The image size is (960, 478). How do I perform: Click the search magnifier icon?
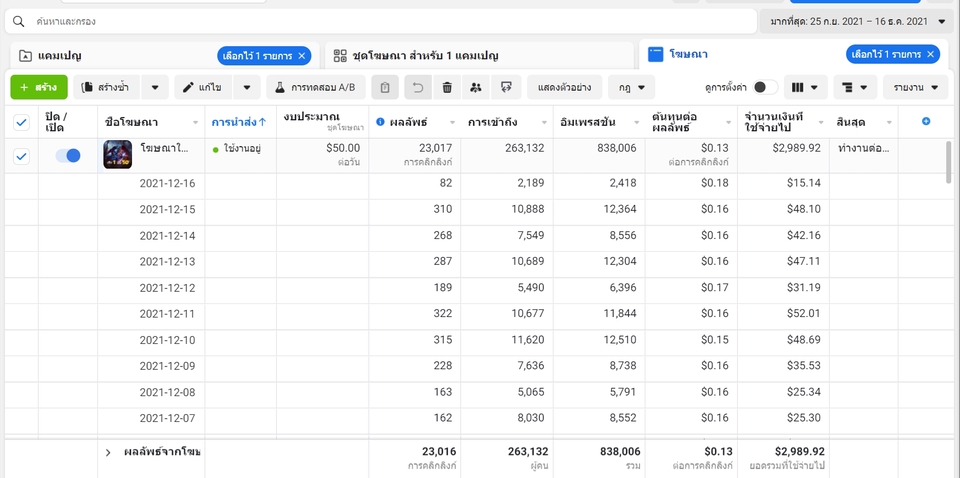18,21
